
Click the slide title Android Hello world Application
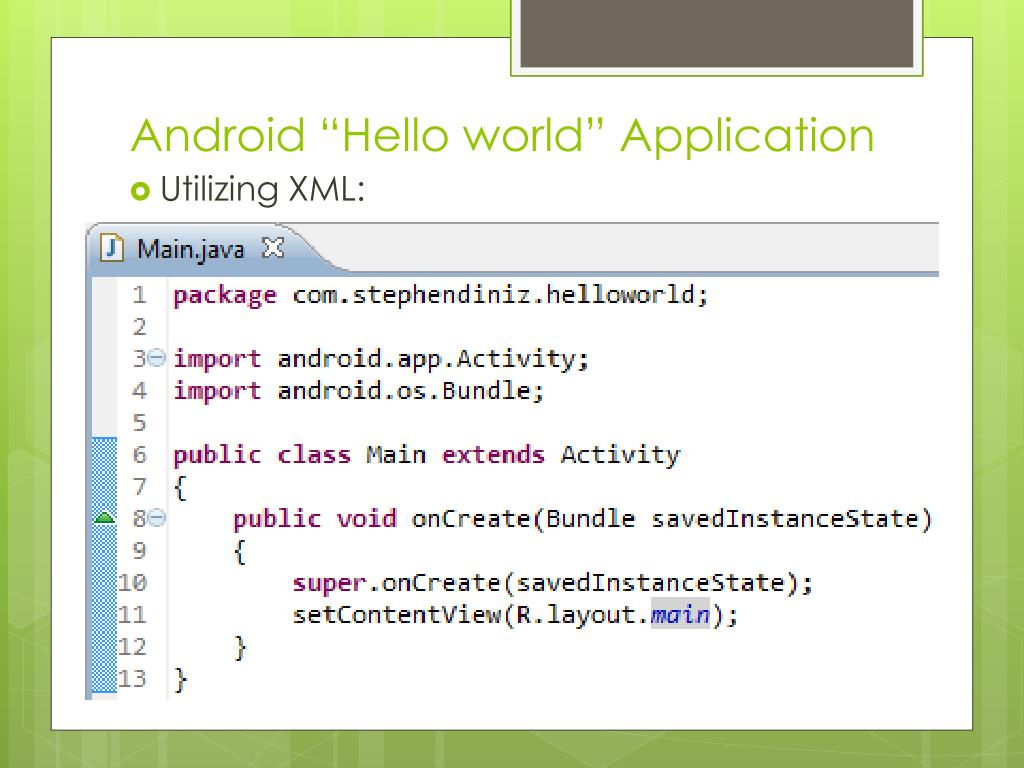pos(502,136)
